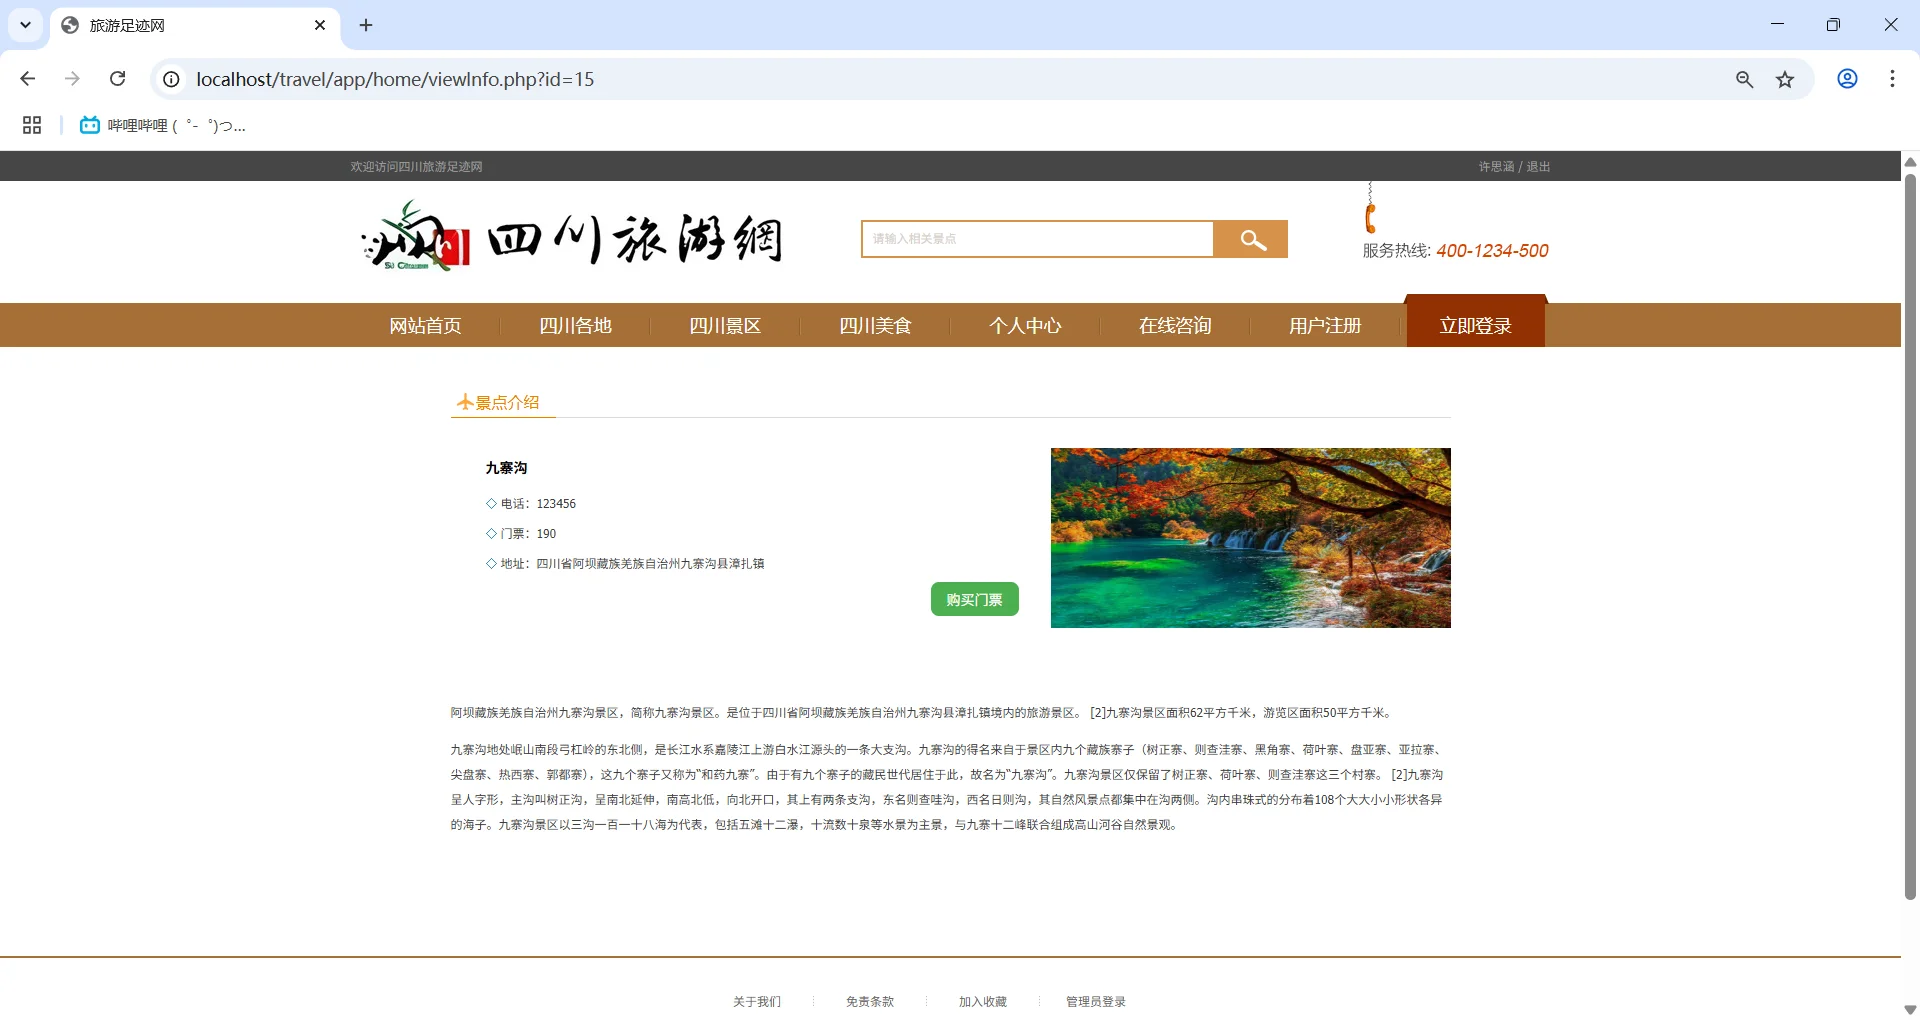1920x1020 pixels.
Task: Click the scenic spot search input field
Action: point(1037,239)
